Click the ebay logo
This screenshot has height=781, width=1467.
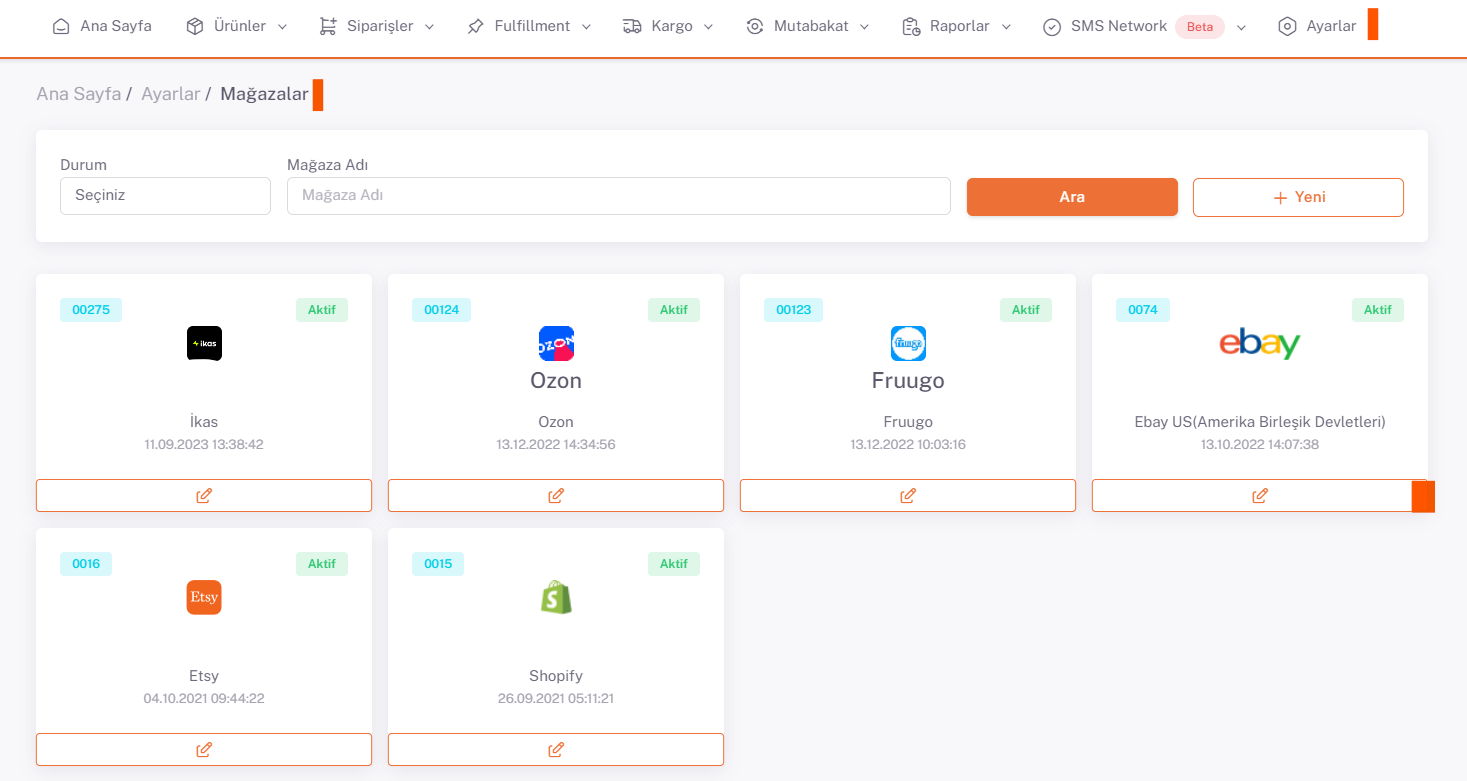tap(1260, 344)
